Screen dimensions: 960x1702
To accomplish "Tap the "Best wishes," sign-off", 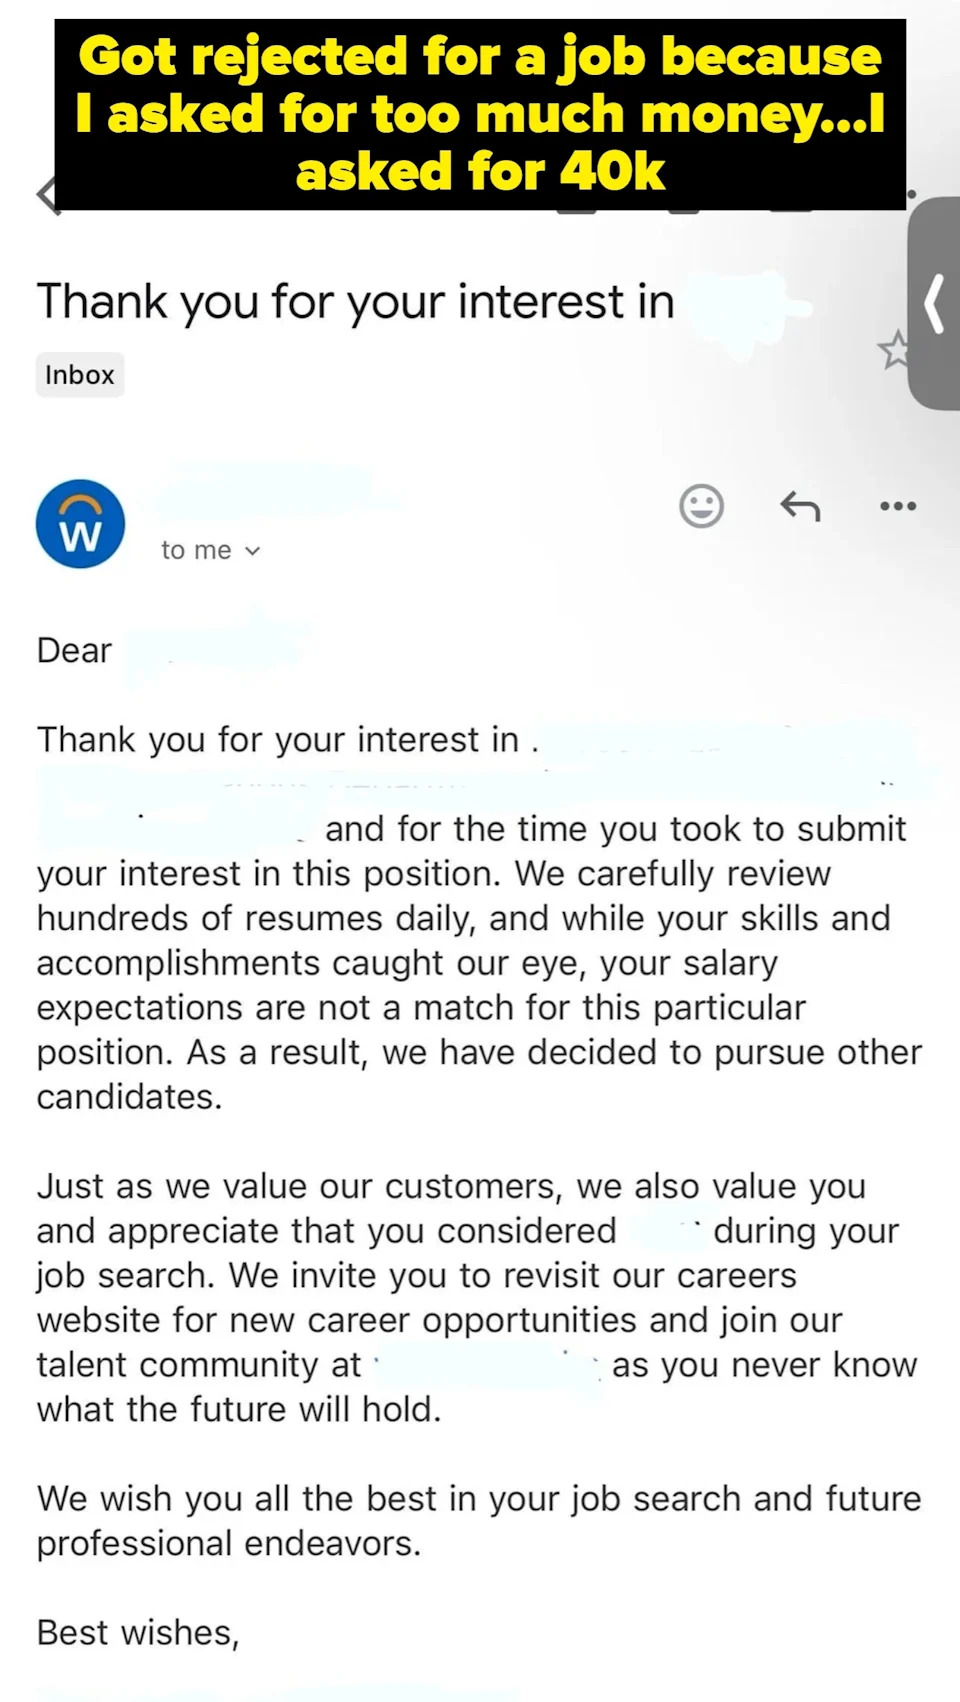I will 138,1633.
